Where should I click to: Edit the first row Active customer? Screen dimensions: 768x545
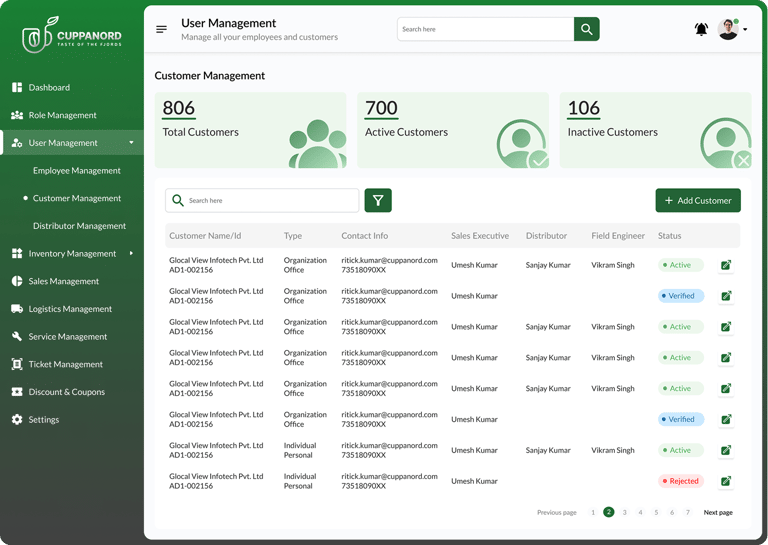[726, 265]
